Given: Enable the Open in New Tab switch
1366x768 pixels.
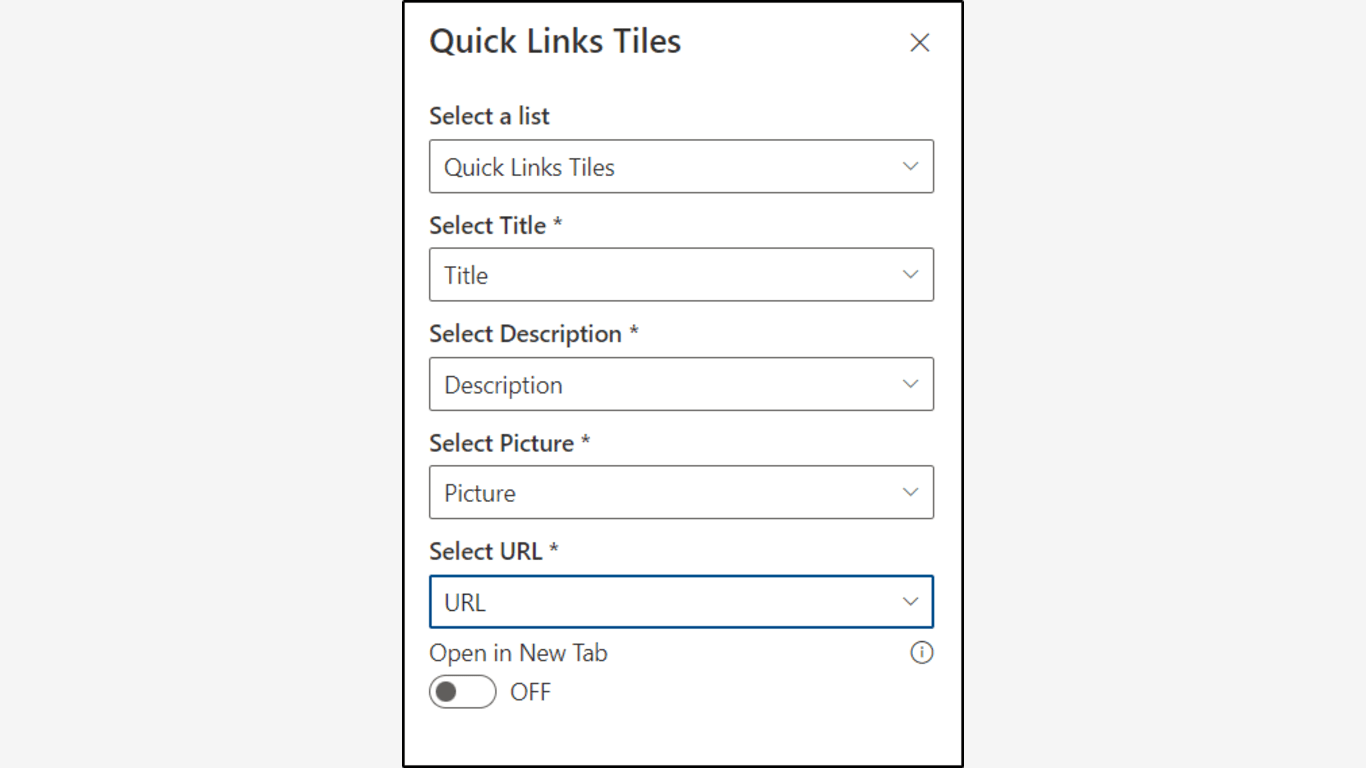Looking at the screenshot, I should [x=462, y=692].
